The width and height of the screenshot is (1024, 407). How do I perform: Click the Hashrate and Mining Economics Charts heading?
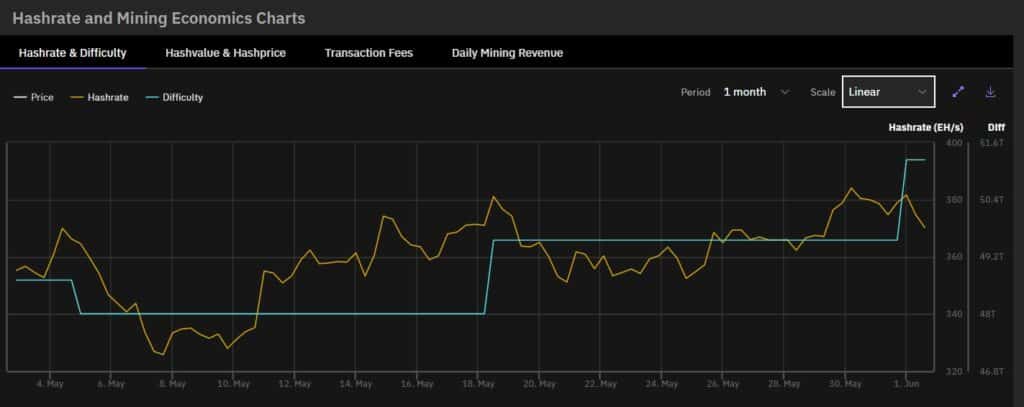(x=159, y=18)
